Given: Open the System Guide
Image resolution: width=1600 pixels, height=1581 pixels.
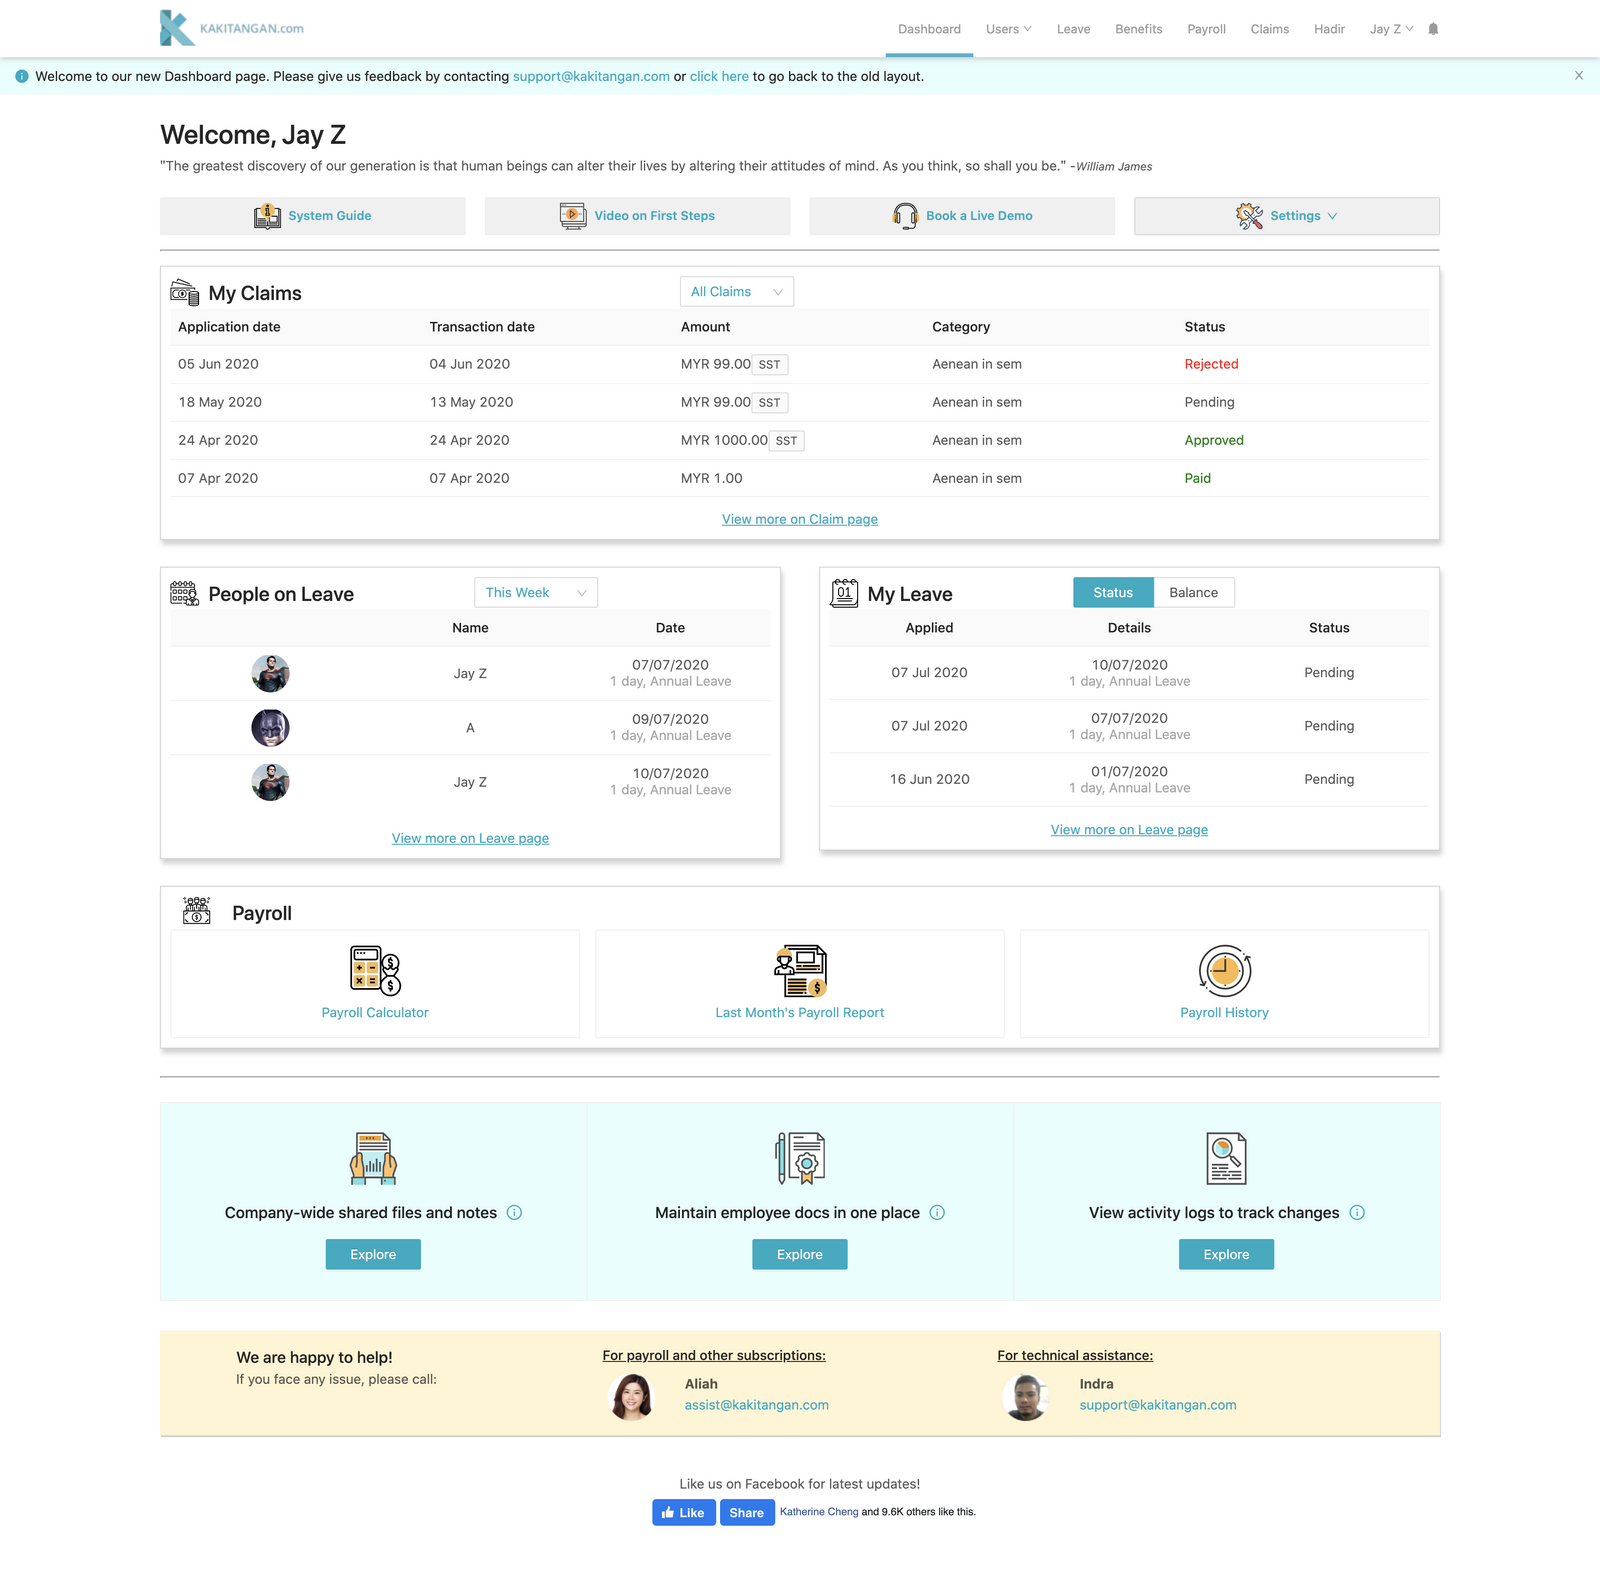Looking at the screenshot, I should [312, 215].
